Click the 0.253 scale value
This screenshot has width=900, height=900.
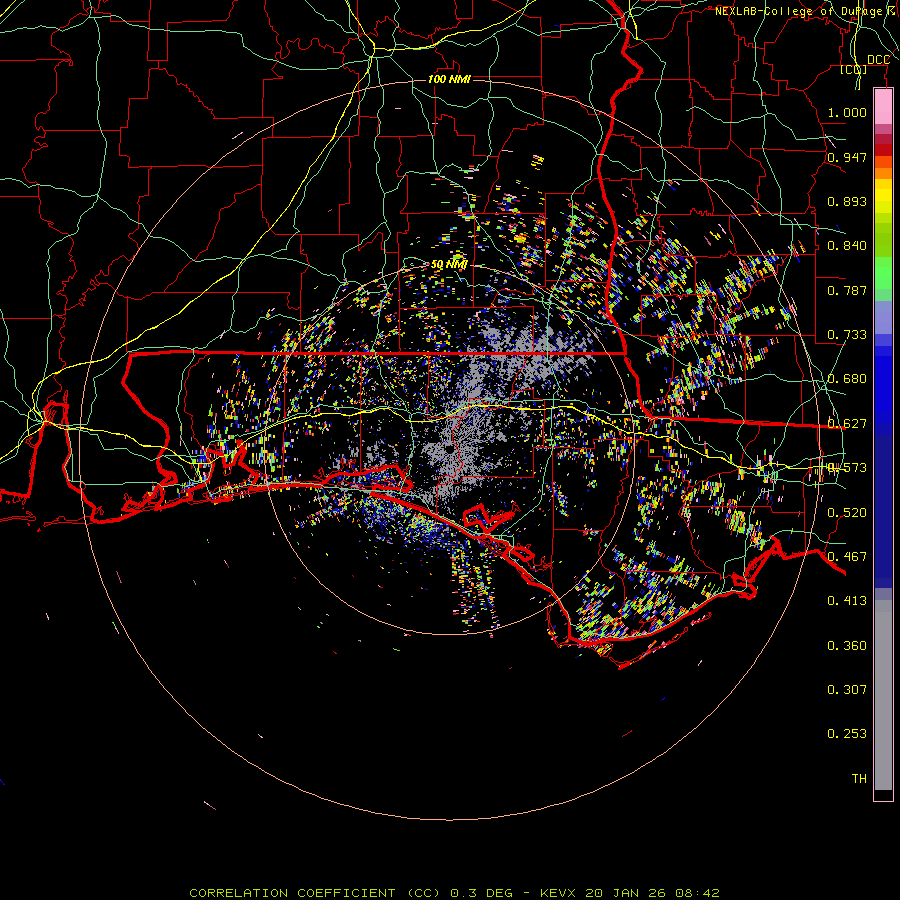coord(847,734)
